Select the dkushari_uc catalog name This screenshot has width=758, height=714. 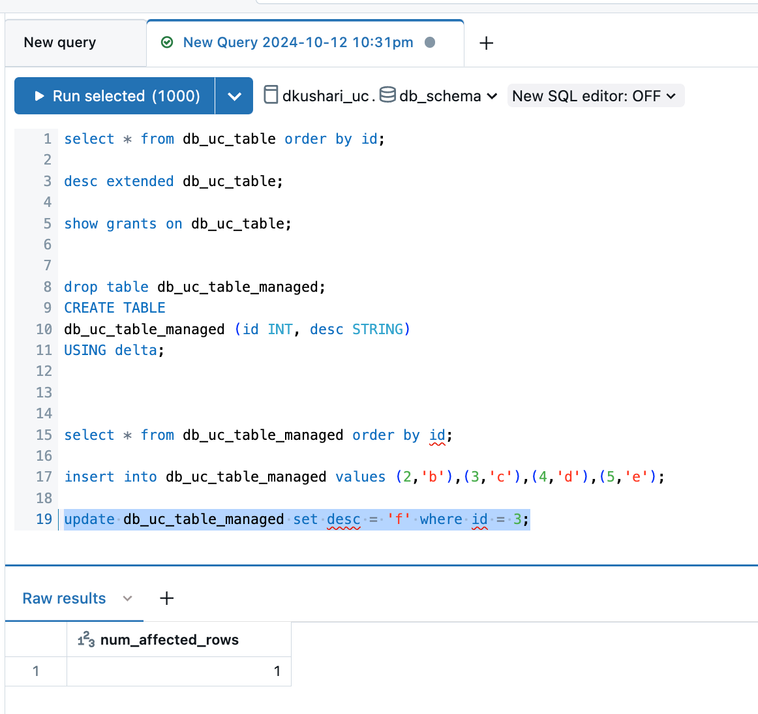point(327,96)
